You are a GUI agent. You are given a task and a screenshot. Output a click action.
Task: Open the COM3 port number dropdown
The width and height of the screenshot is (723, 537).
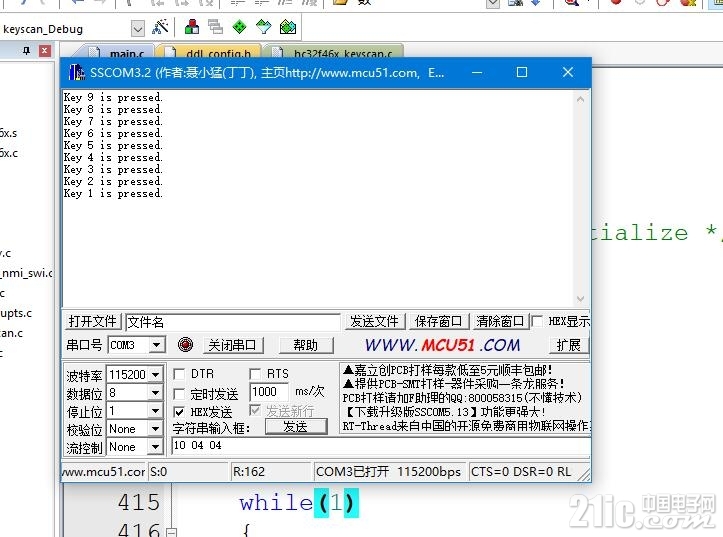157,345
